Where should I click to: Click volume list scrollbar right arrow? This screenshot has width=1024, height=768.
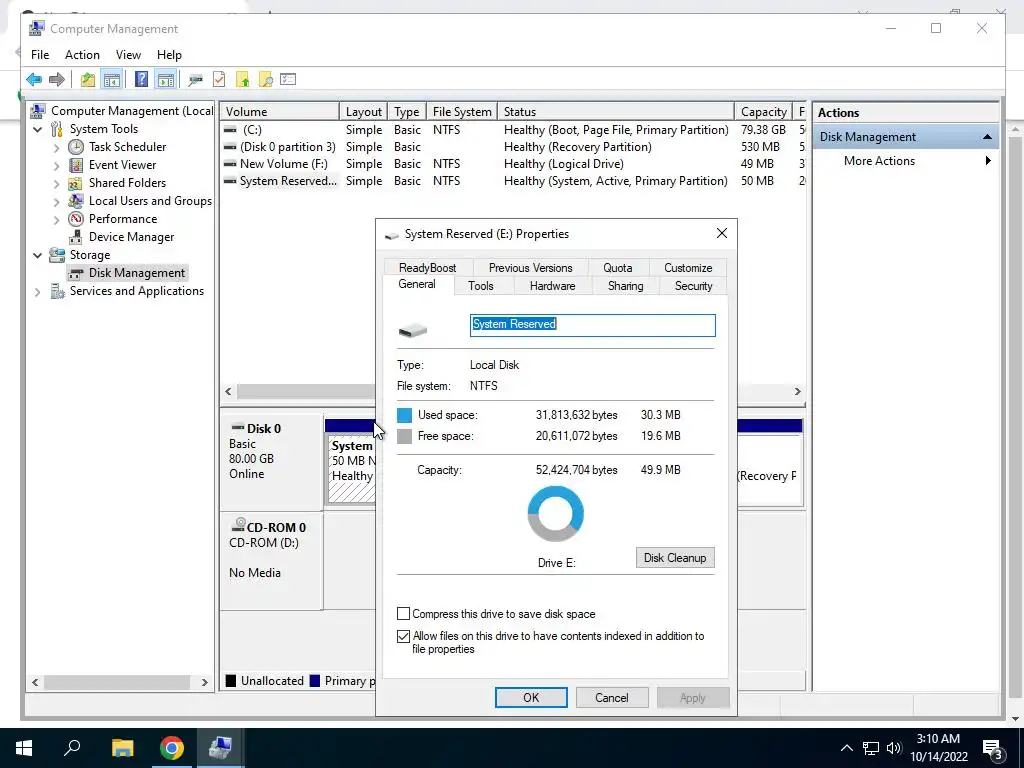pos(797,392)
